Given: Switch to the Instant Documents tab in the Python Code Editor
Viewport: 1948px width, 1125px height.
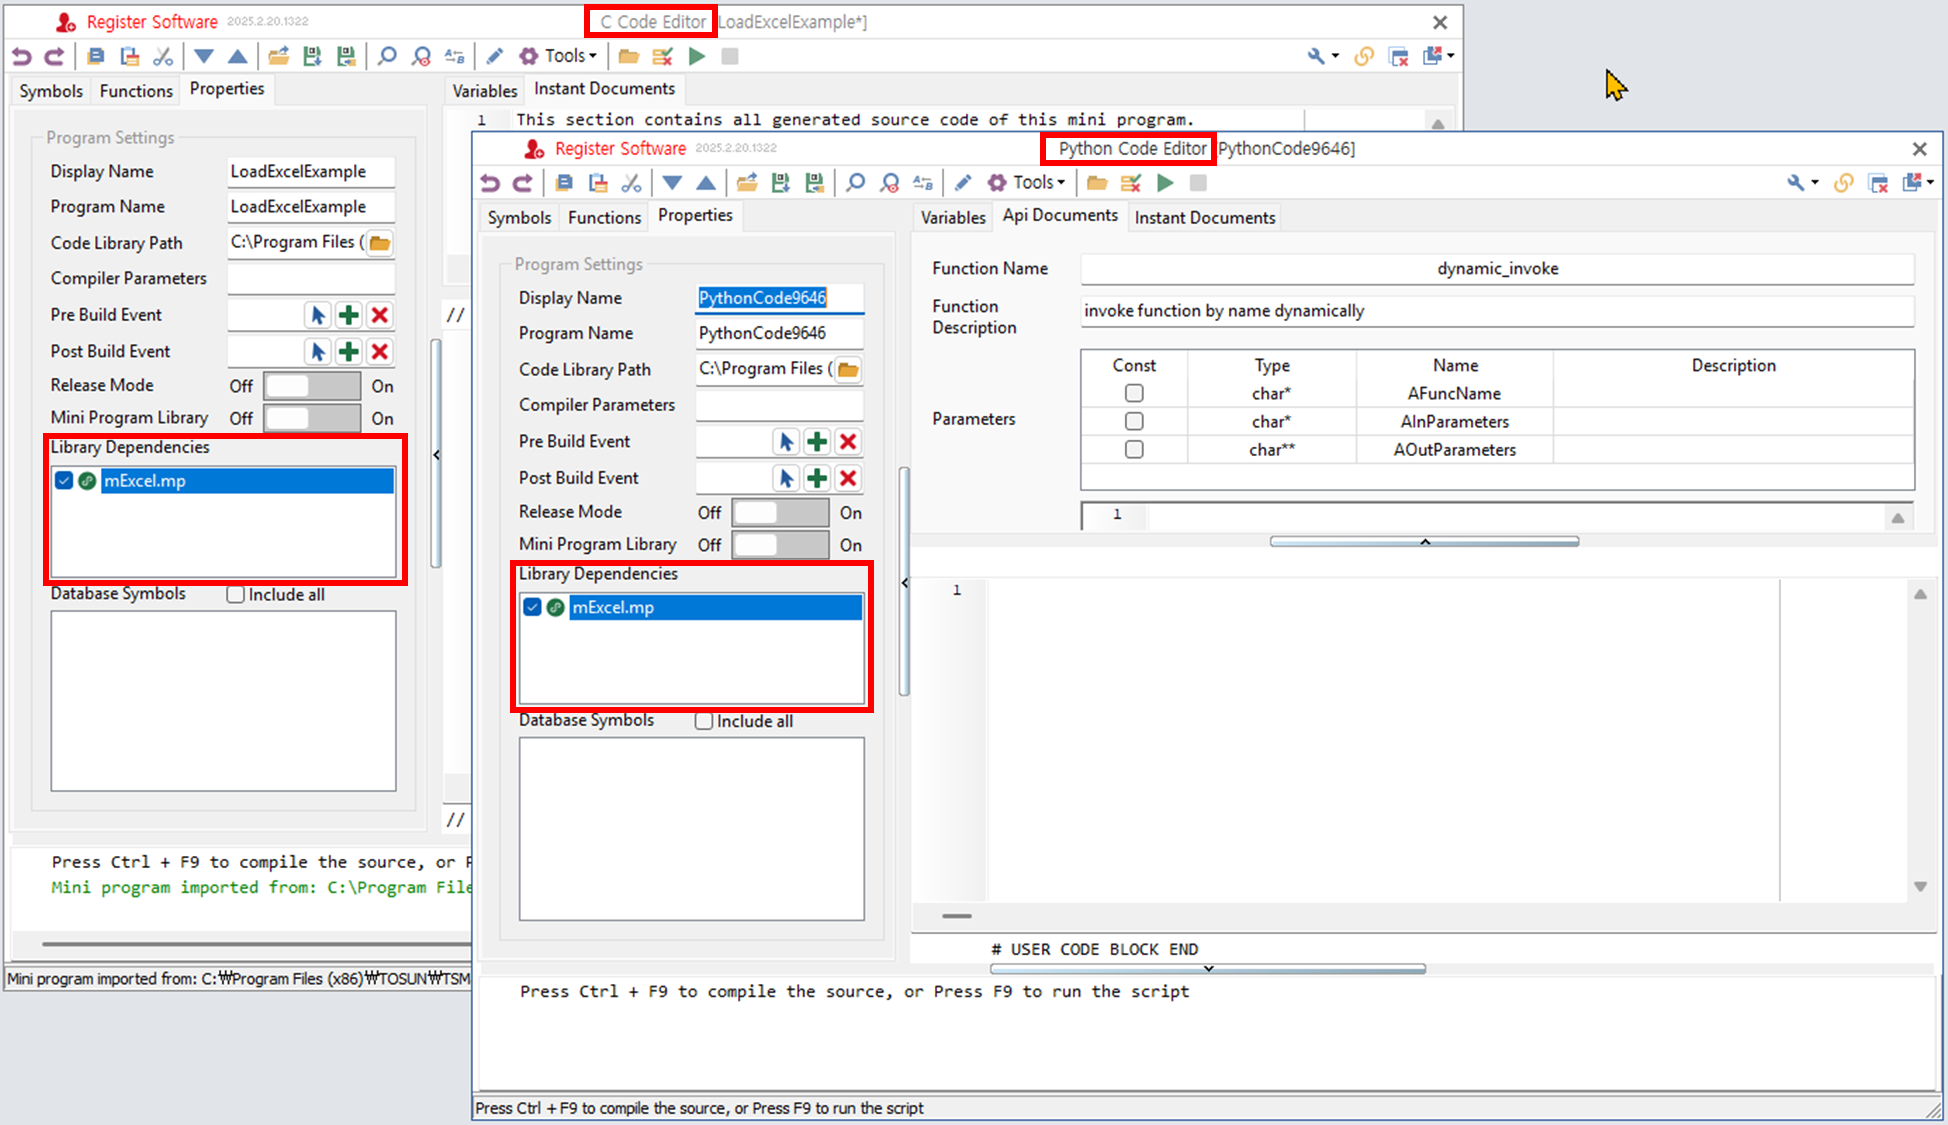Looking at the screenshot, I should click(1204, 217).
